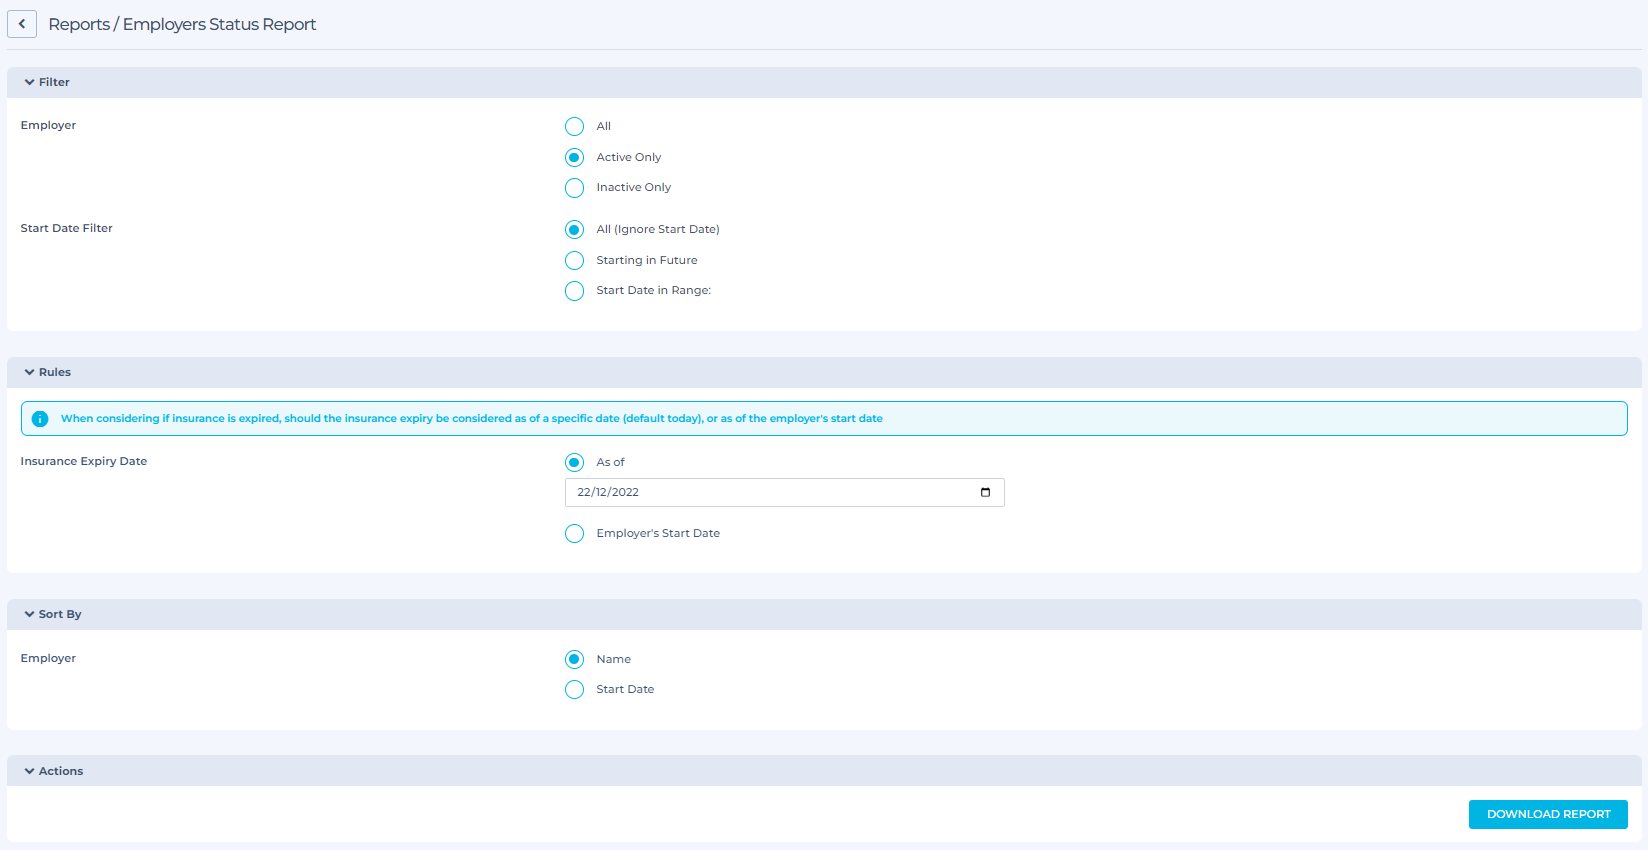The width and height of the screenshot is (1648, 850).
Task: Click the Start Date Filter label
Action: [67, 228]
